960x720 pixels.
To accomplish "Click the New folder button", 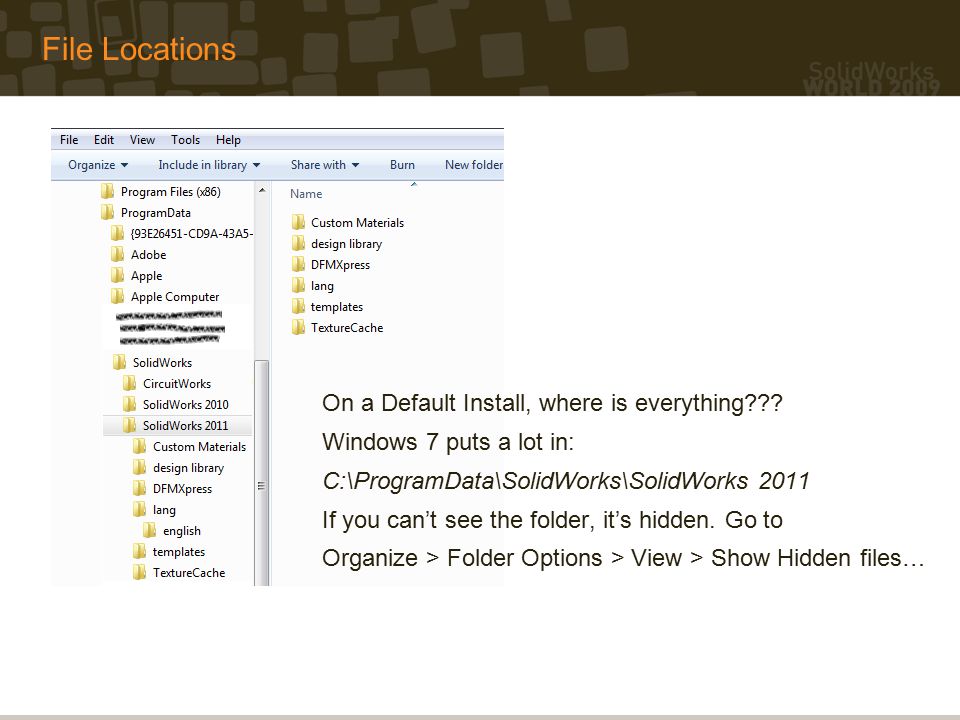I will click(x=474, y=165).
